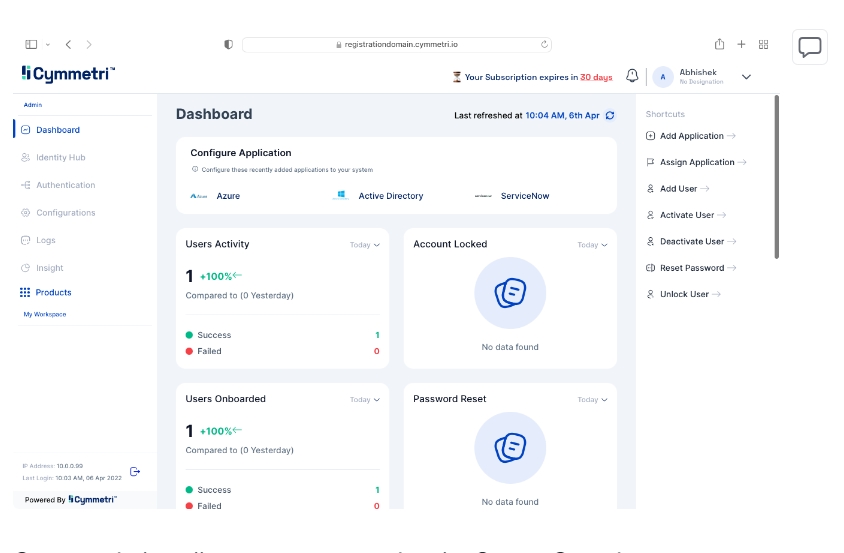This screenshot has height=553, width=844.
Task: Click the browser address bar
Action: click(x=397, y=44)
